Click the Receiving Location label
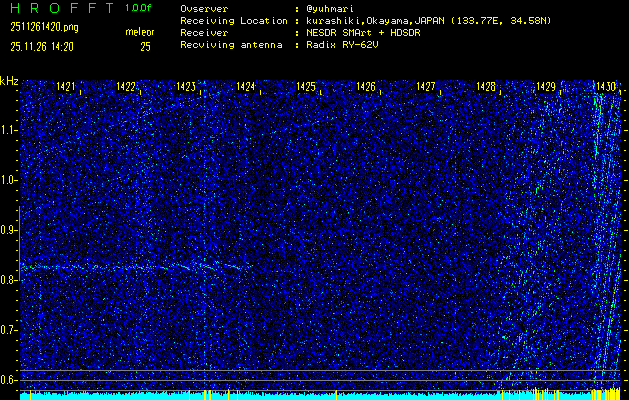629x400 pixels. click(234, 21)
